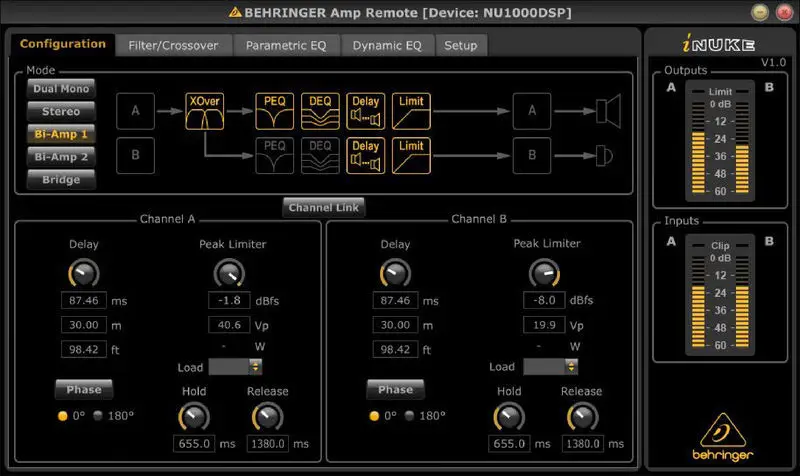Click the XOver crossover block icon
Viewport: 800px width, 476px height.
203,113
